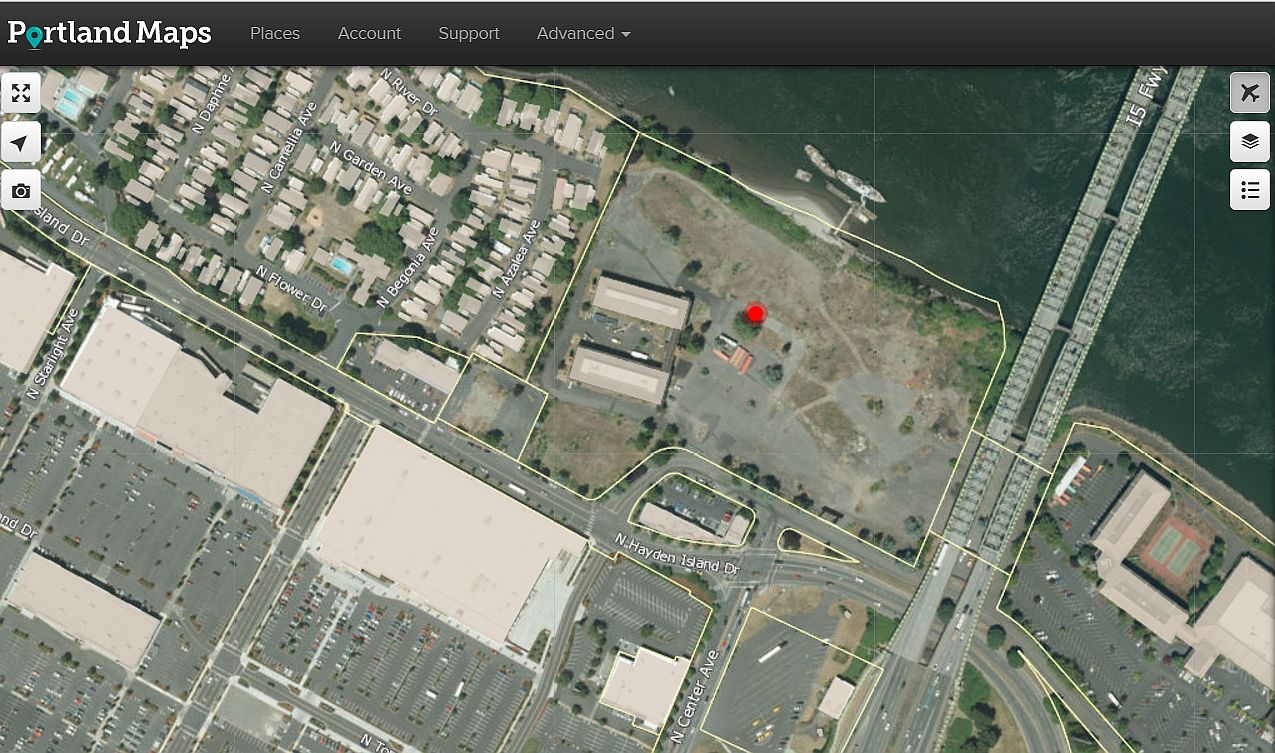
Task: Open the map layers stack icon
Action: click(1249, 141)
